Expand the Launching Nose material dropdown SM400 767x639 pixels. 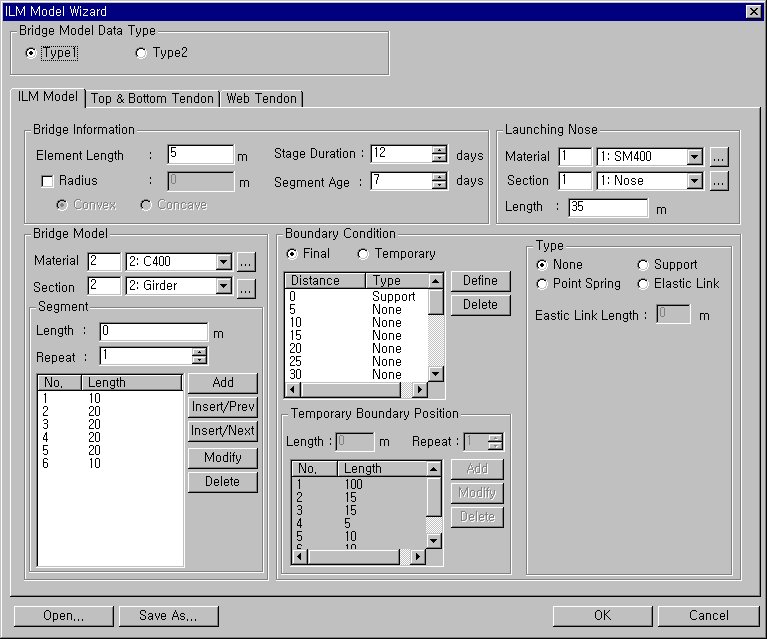pos(694,157)
